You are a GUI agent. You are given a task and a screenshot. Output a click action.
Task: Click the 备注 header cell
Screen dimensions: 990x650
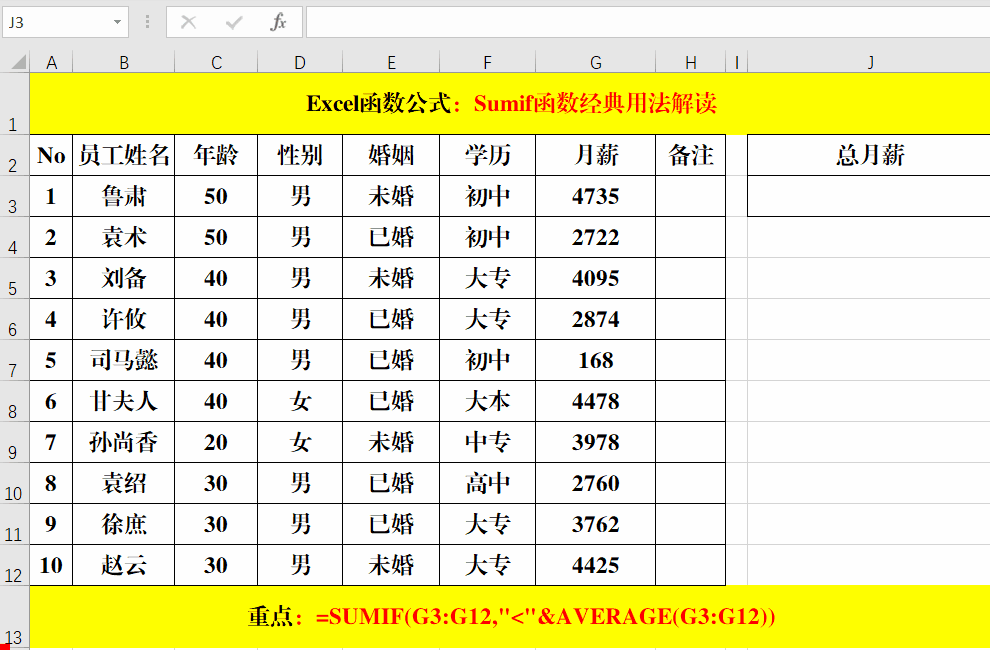tap(691, 155)
